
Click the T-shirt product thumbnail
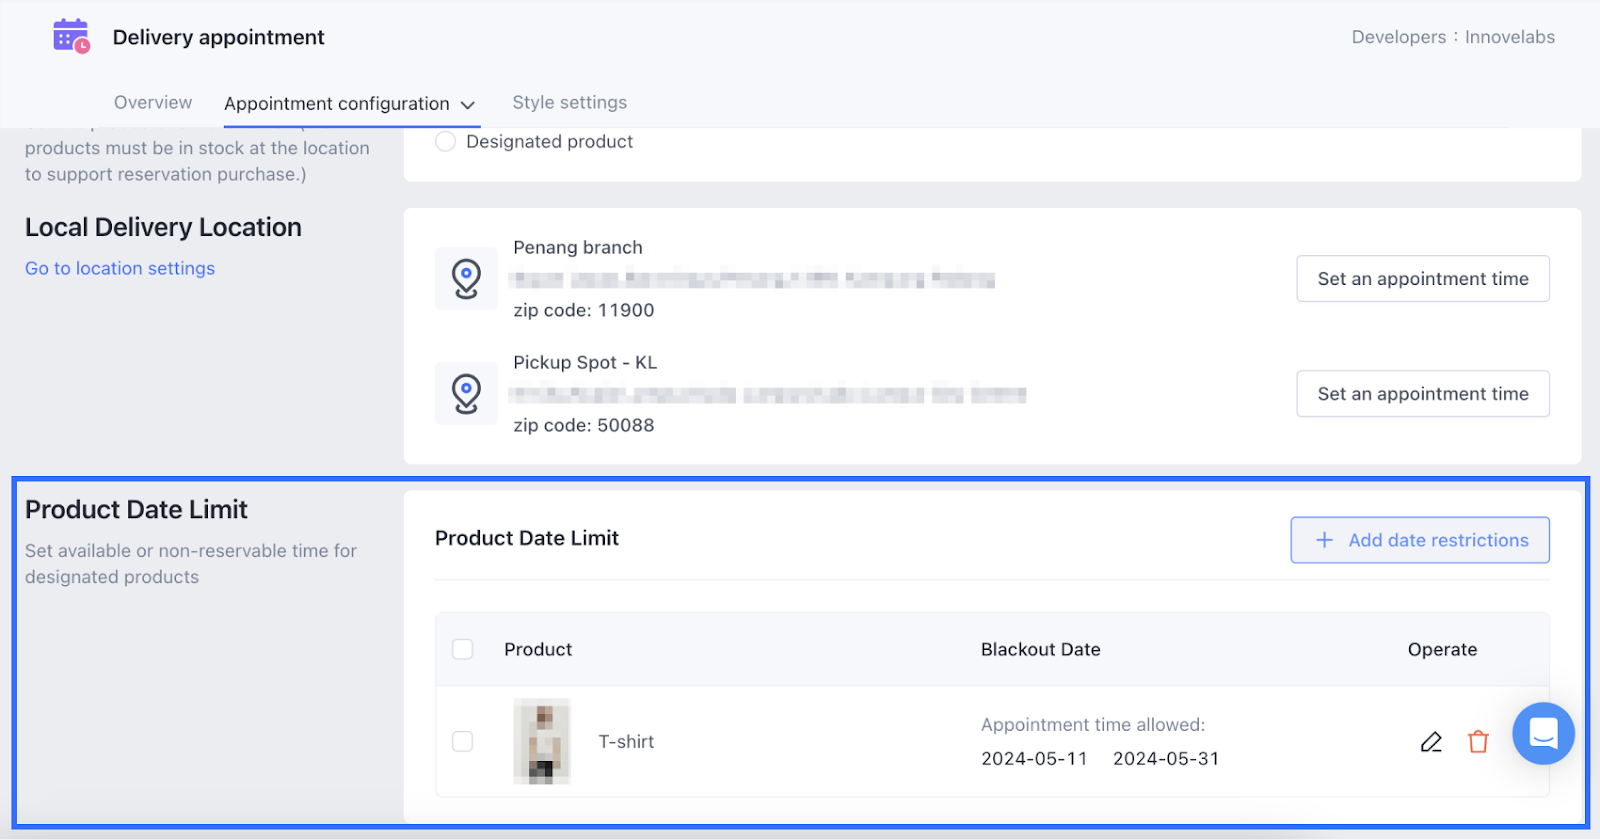click(x=542, y=741)
